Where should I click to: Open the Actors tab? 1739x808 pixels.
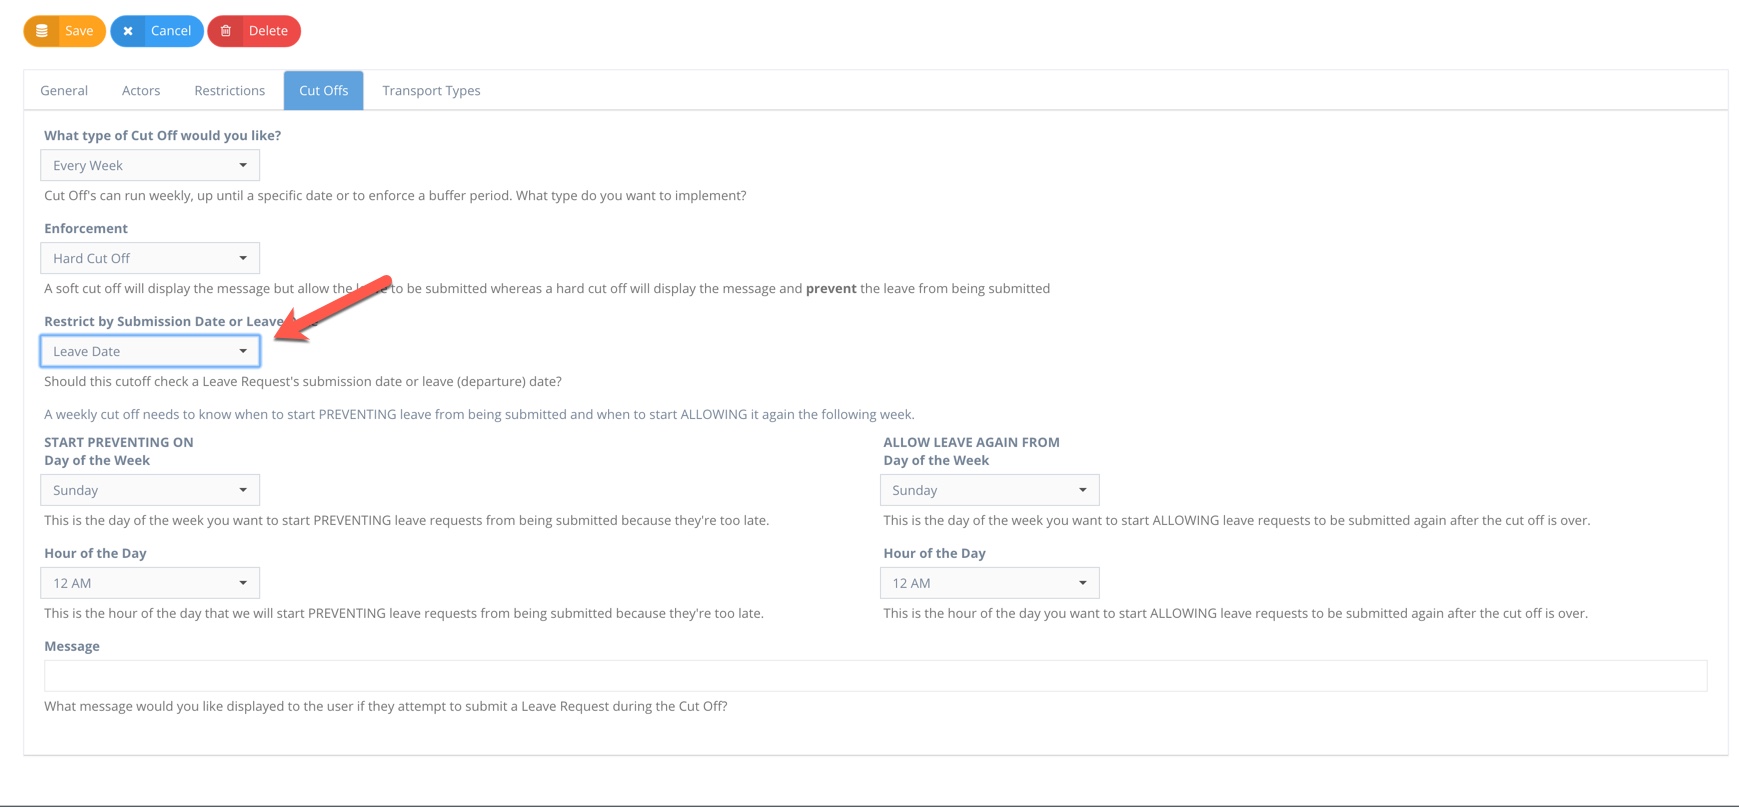141,90
